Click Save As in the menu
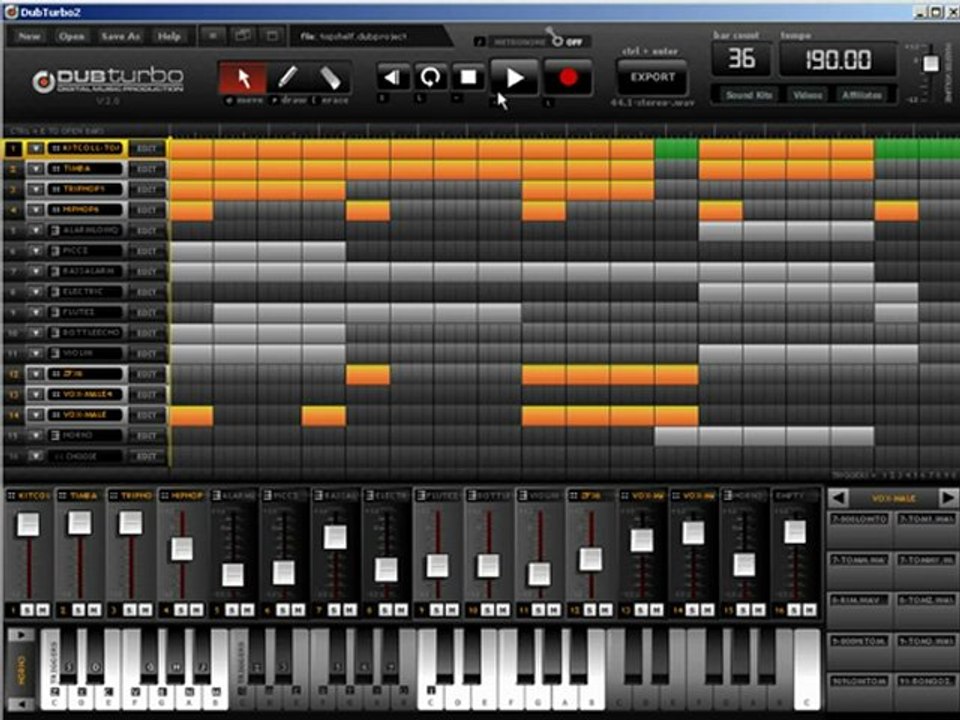Image resolution: width=960 pixels, height=720 pixels. [121, 37]
